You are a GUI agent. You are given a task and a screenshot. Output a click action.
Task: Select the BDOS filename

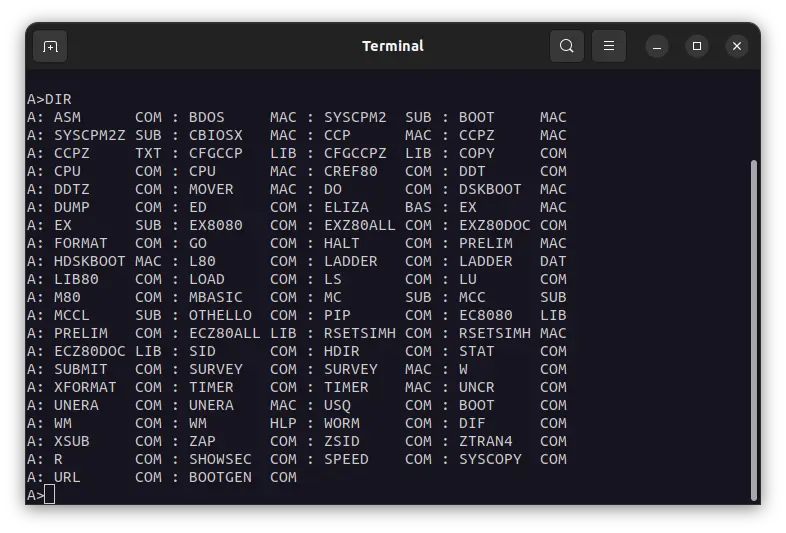point(207,117)
